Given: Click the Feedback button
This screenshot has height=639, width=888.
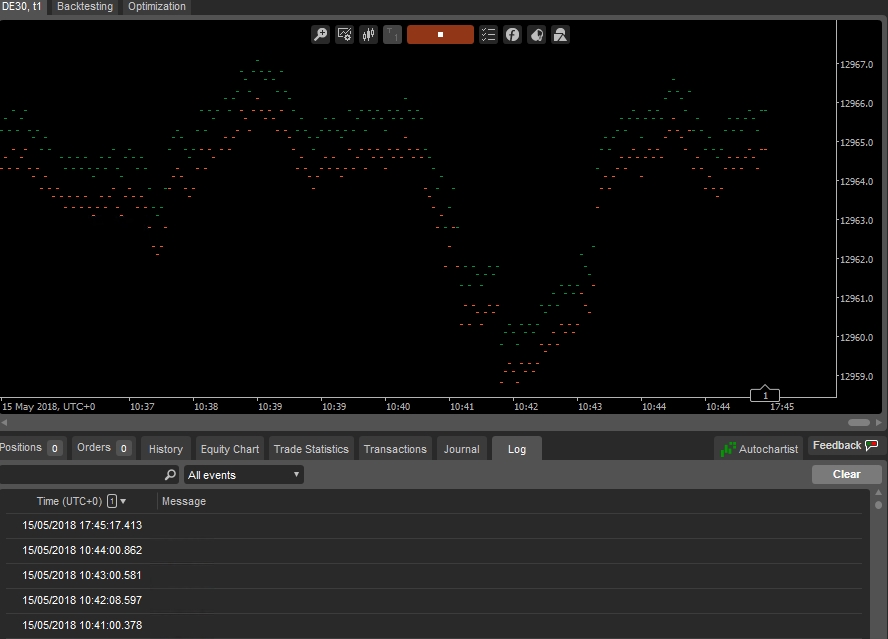Looking at the screenshot, I should pos(844,445).
